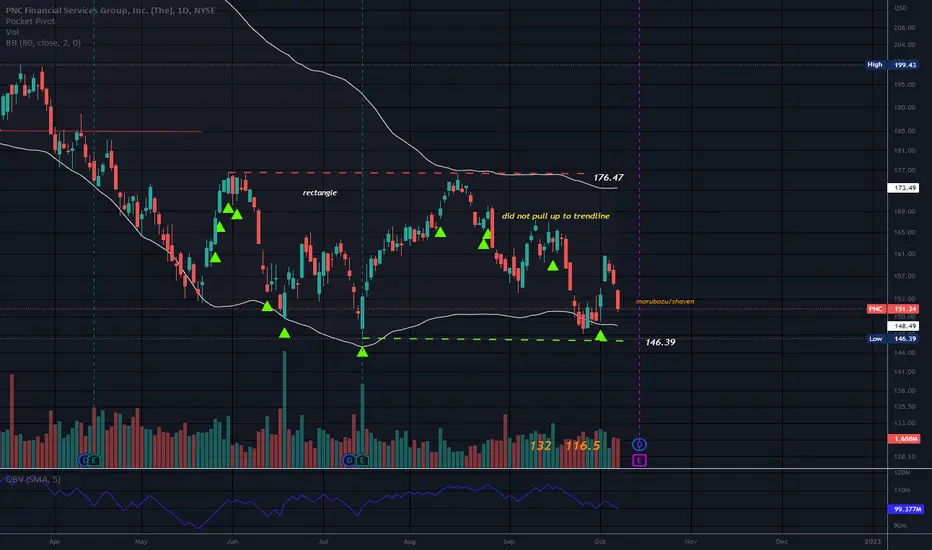
Task: Select the green dashed 146.39 support line
Action: tap(493, 340)
